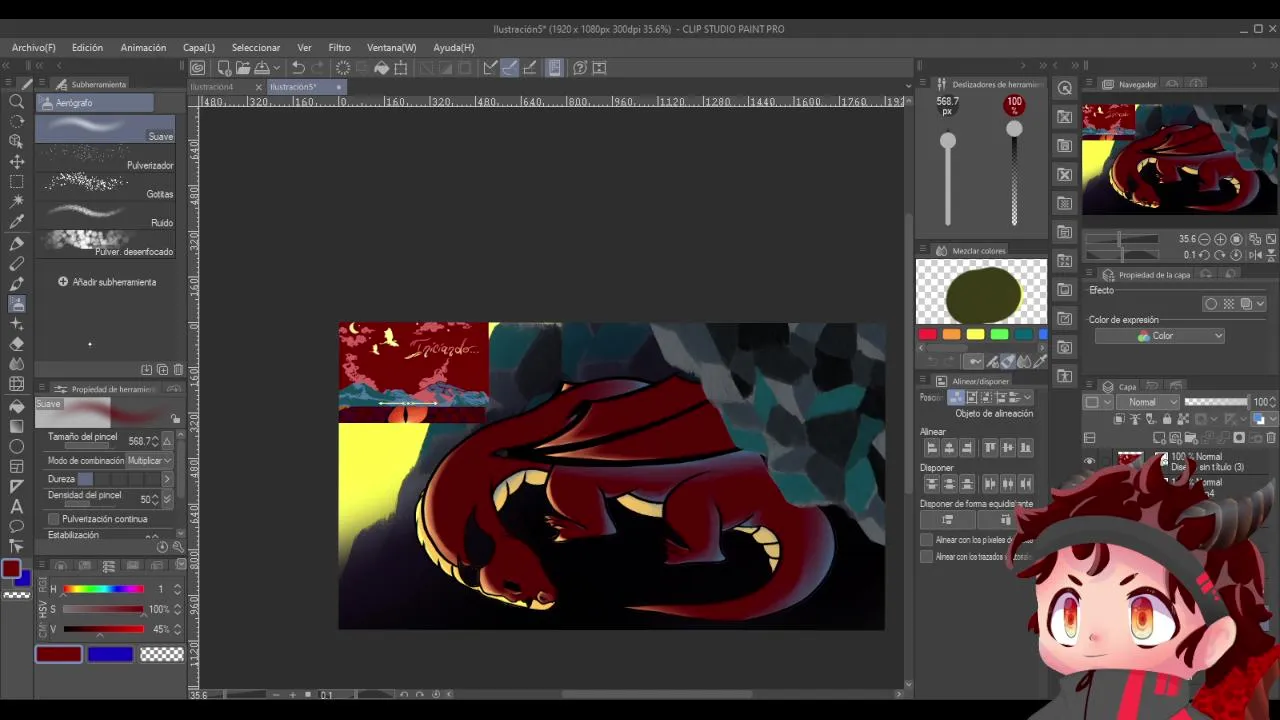Image resolution: width=1280 pixels, height=720 pixels.
Task: Select the Pulver. desenfocado subtool
Action: (106, 244)
